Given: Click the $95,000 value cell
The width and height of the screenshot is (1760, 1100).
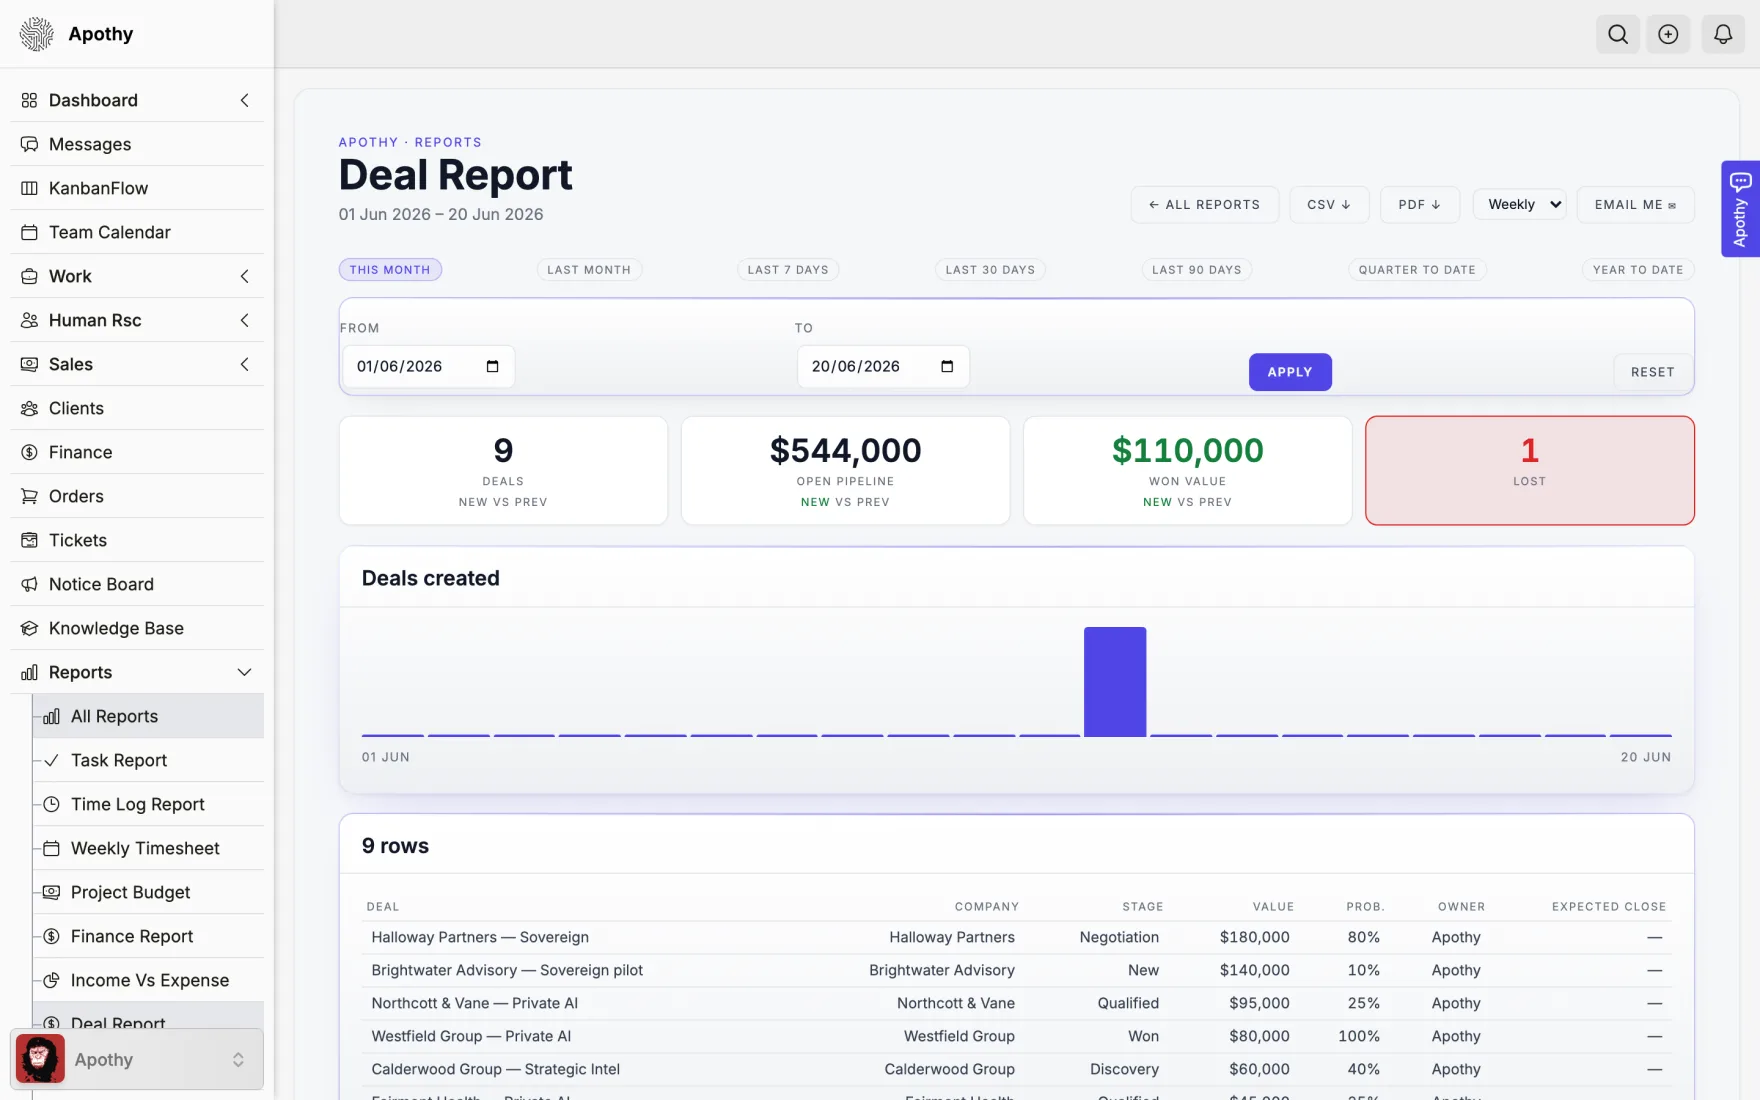Looking at the screenshot, I should pos(1259,1003).
